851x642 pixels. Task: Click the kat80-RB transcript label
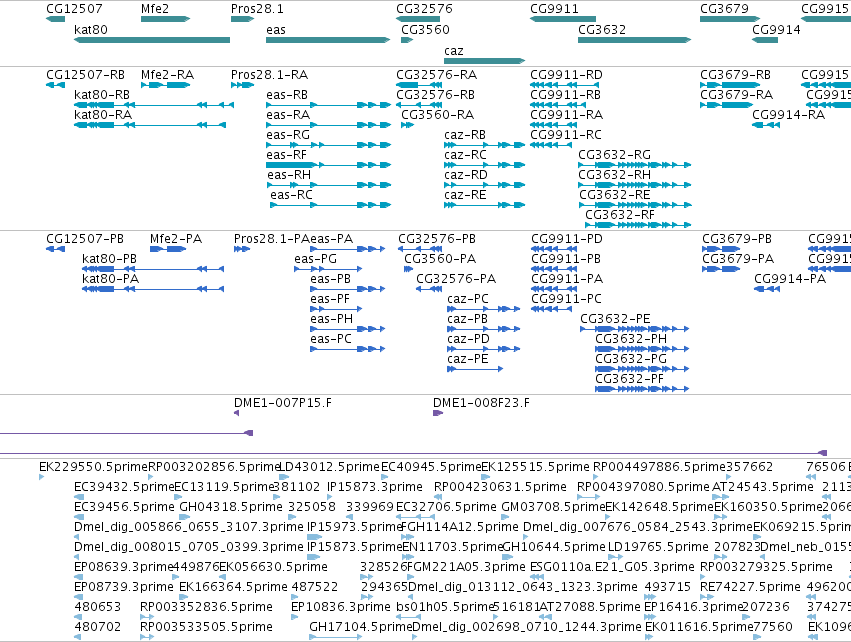(102, 94)
